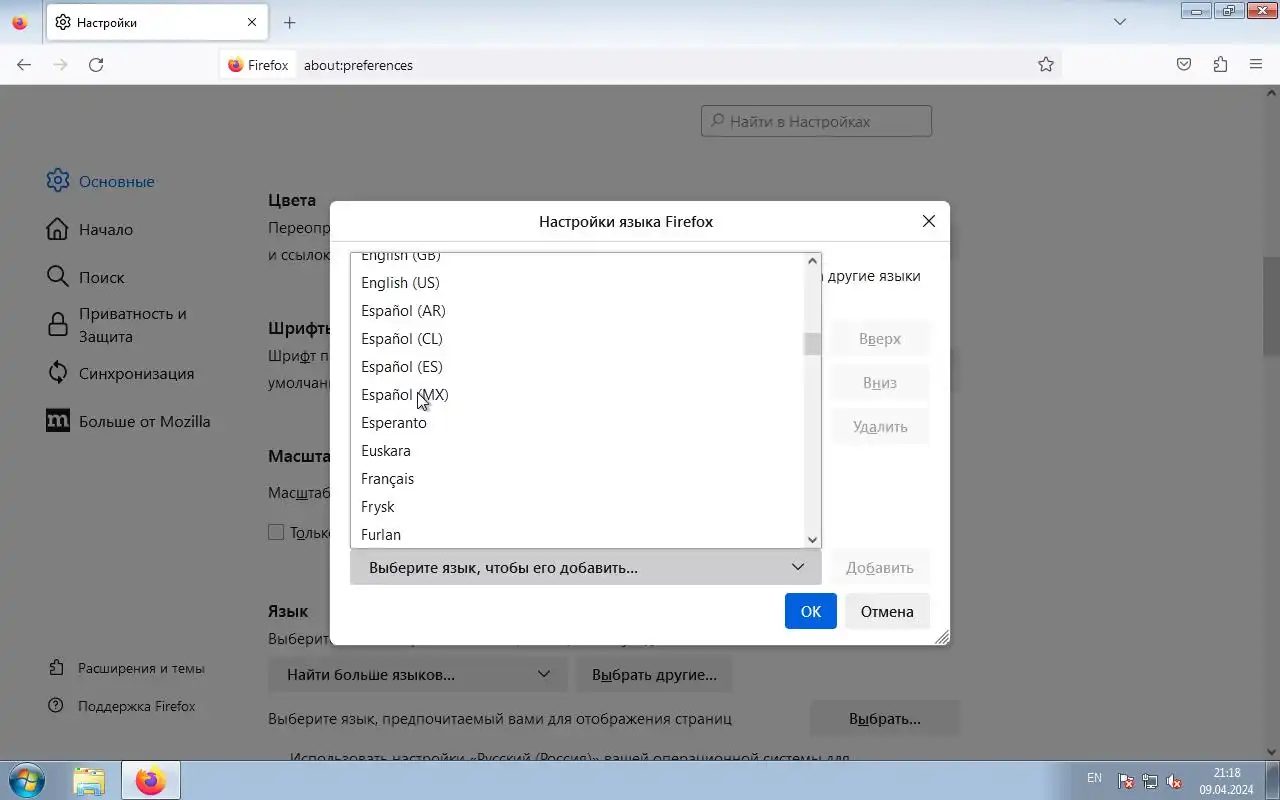
Task: Select Français in language list
Action: pos(577,479)
